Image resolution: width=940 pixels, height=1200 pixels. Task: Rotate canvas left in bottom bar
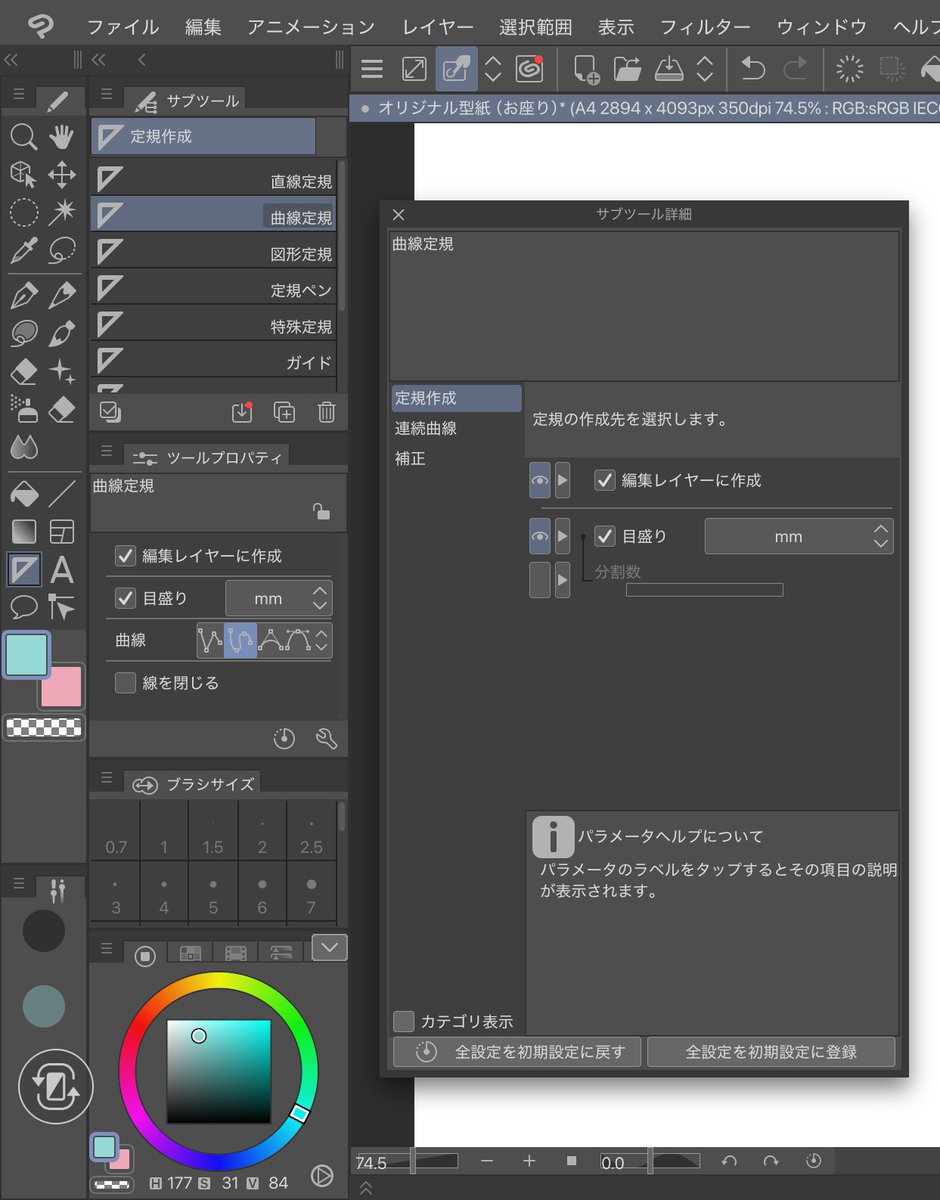[x=729, y=1161]
